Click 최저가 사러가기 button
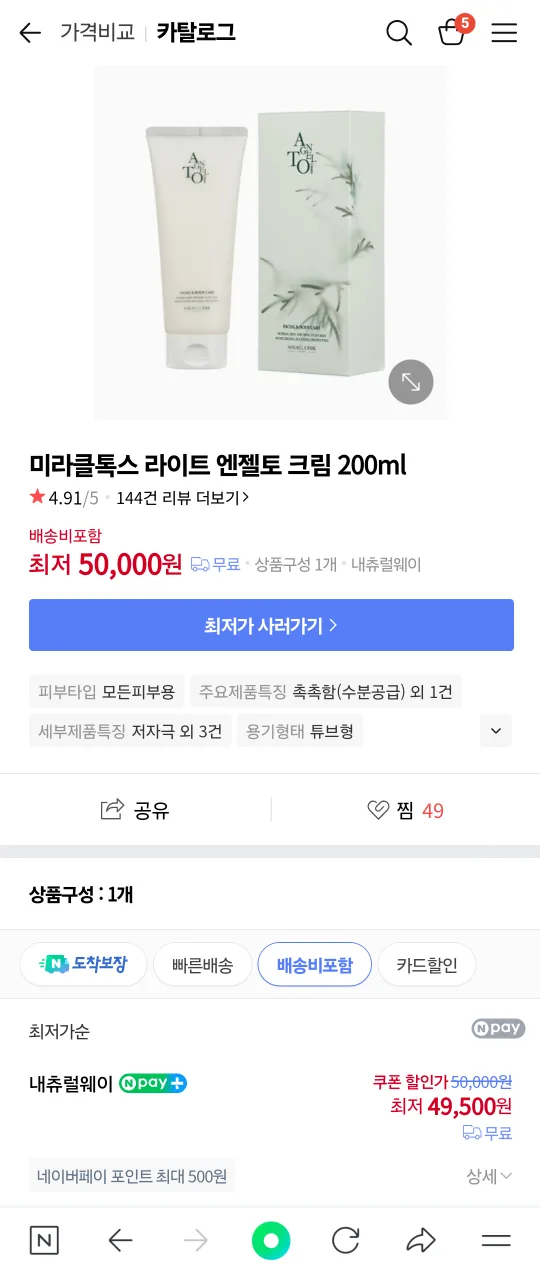540x1273 pixels. pyautogui.click(x=271, y=625)
